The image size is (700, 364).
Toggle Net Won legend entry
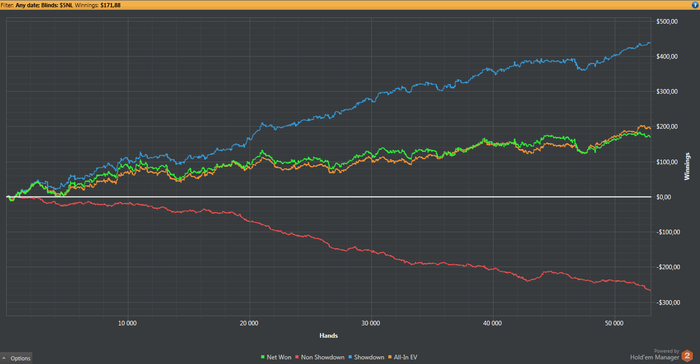point(276,357)
